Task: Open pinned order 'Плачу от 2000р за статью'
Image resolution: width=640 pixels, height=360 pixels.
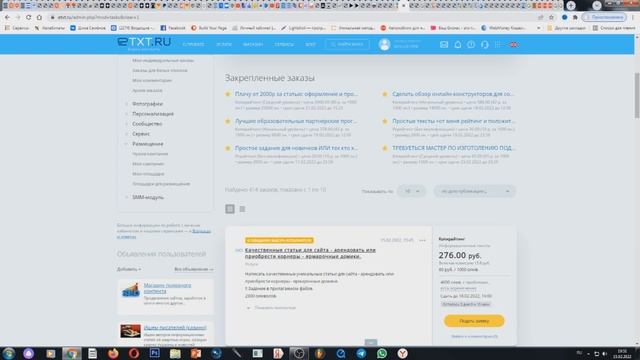Action: 296,94
